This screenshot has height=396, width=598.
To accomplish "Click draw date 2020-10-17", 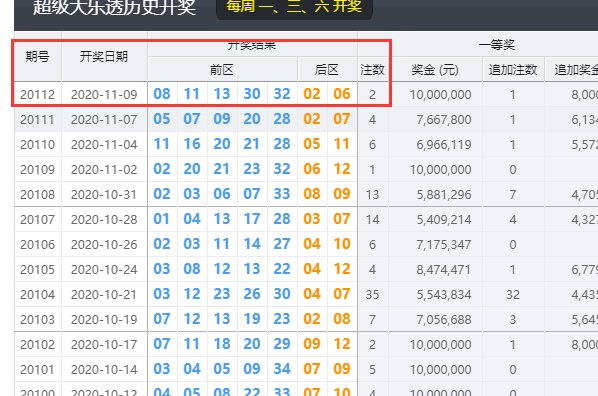I will pyautogui.click(x=104, y=344).
